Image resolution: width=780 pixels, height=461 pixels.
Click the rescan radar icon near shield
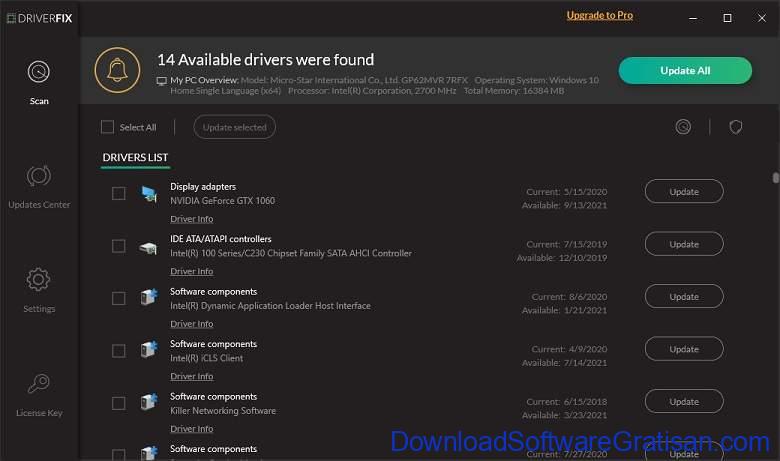(683, 127)
